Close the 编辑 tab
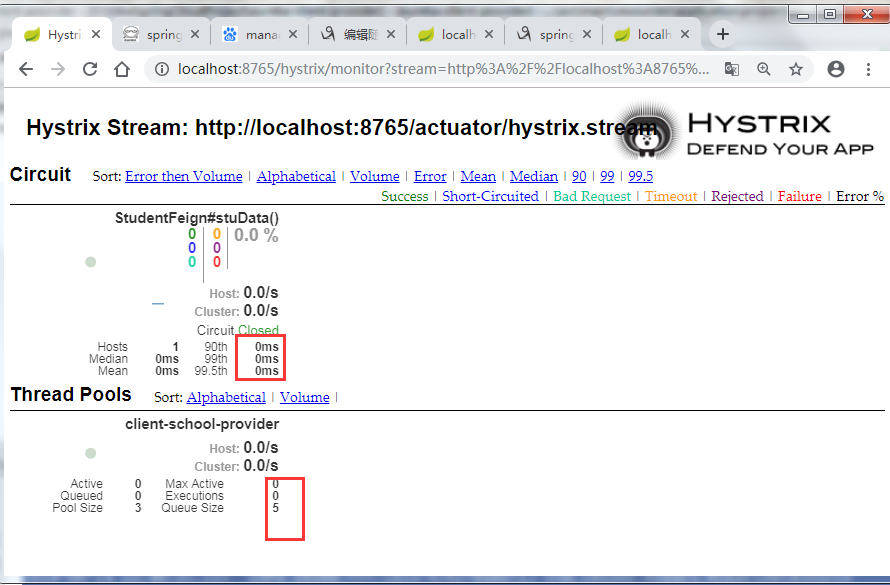The image size is (890, 585). [391, 35]
